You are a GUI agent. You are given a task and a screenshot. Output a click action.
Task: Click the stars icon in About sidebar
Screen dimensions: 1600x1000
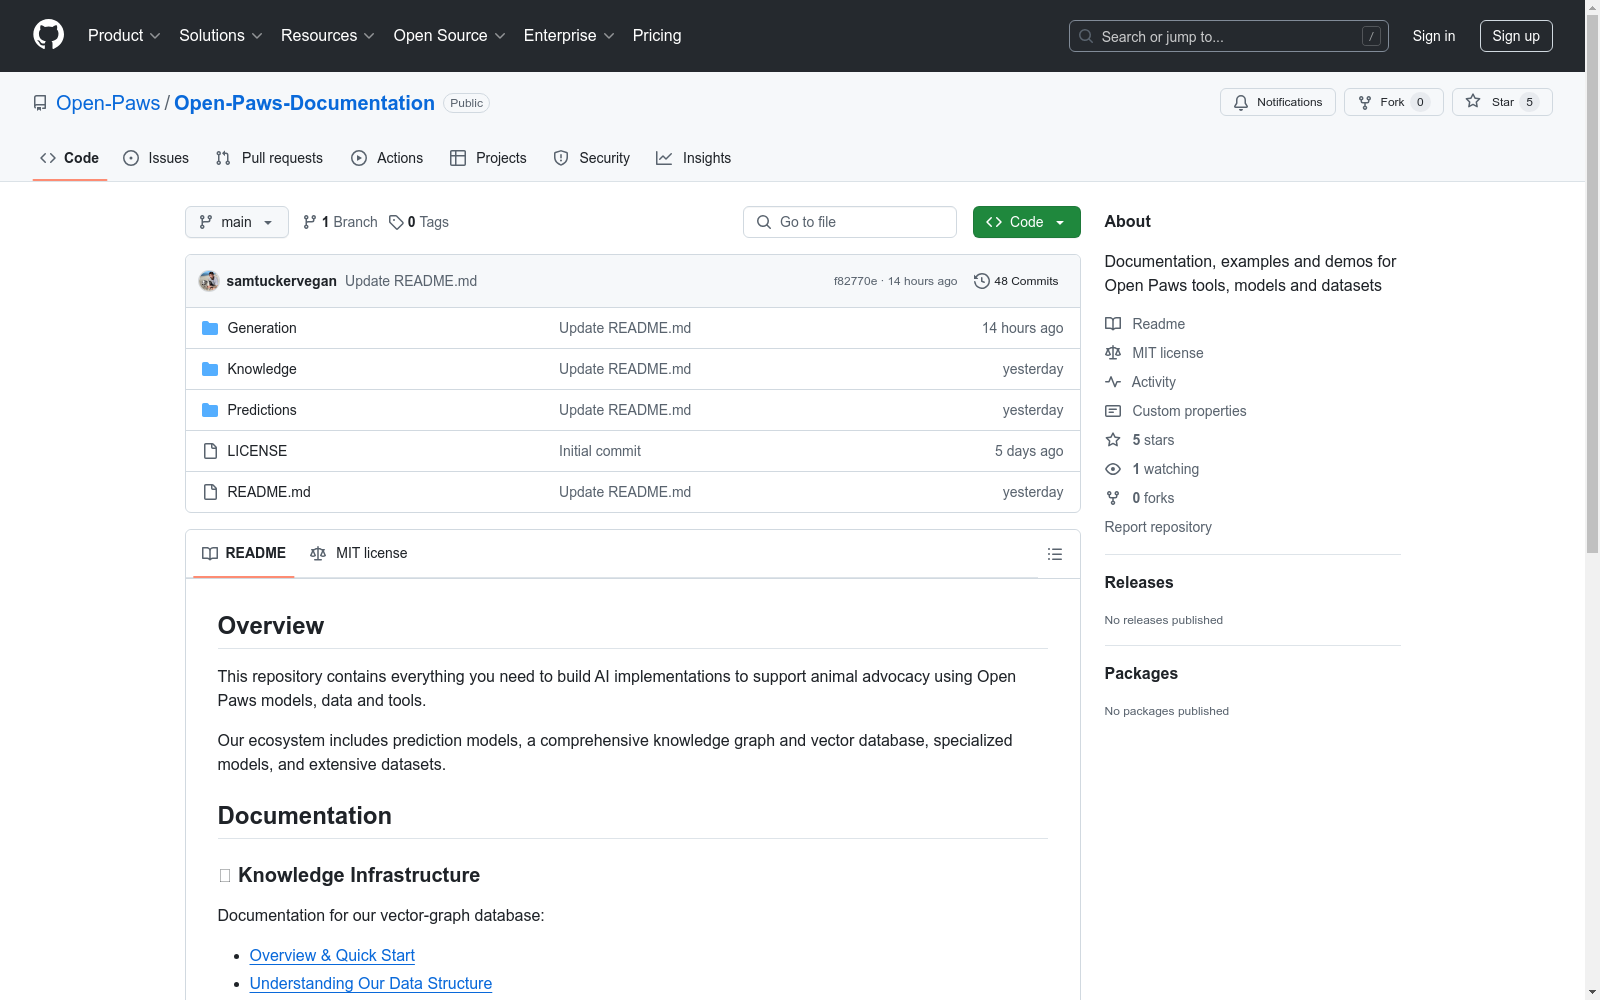pyautogui.click(x=1113, y=440)
